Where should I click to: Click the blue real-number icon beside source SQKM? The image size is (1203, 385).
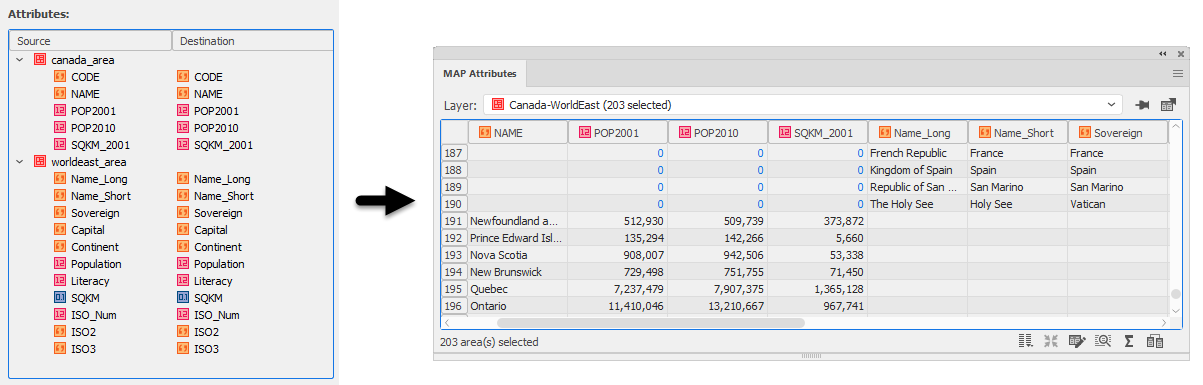[x=60, y=298]
